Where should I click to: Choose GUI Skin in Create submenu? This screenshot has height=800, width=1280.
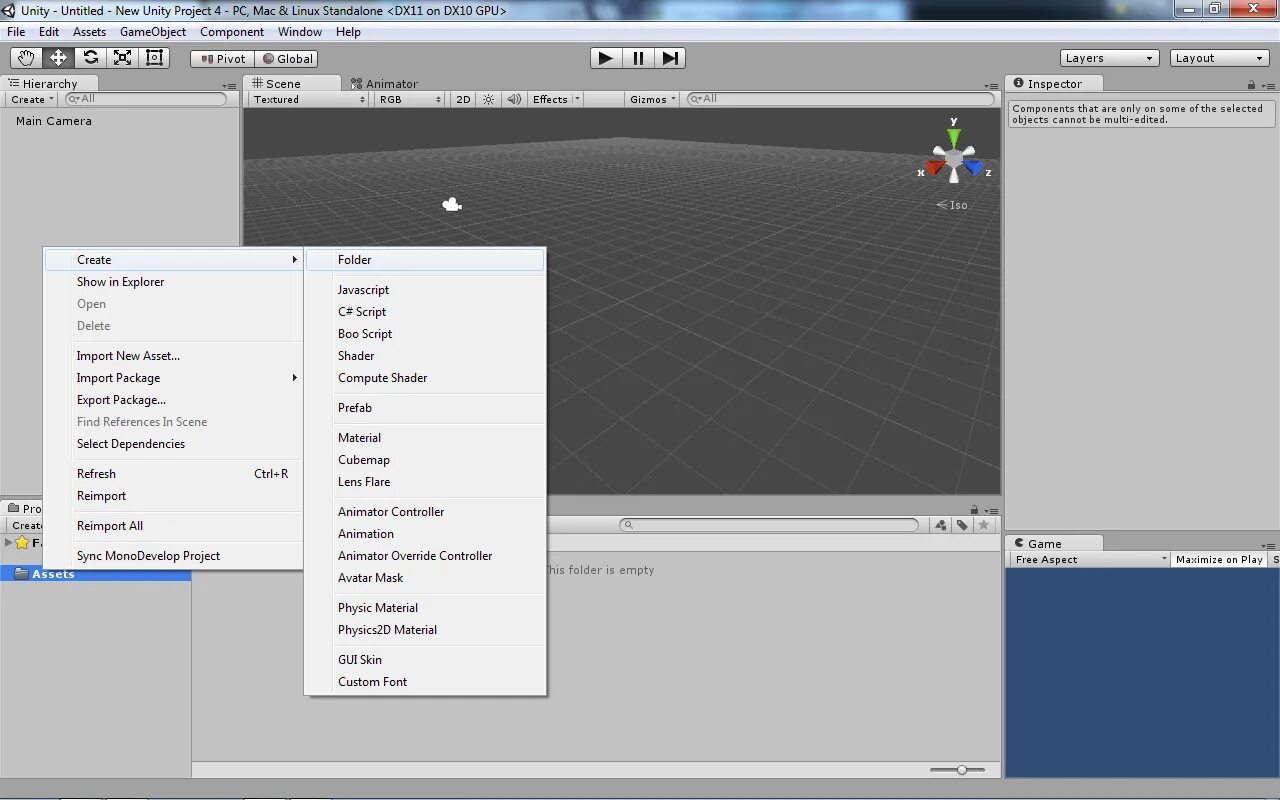pos(425,660)
